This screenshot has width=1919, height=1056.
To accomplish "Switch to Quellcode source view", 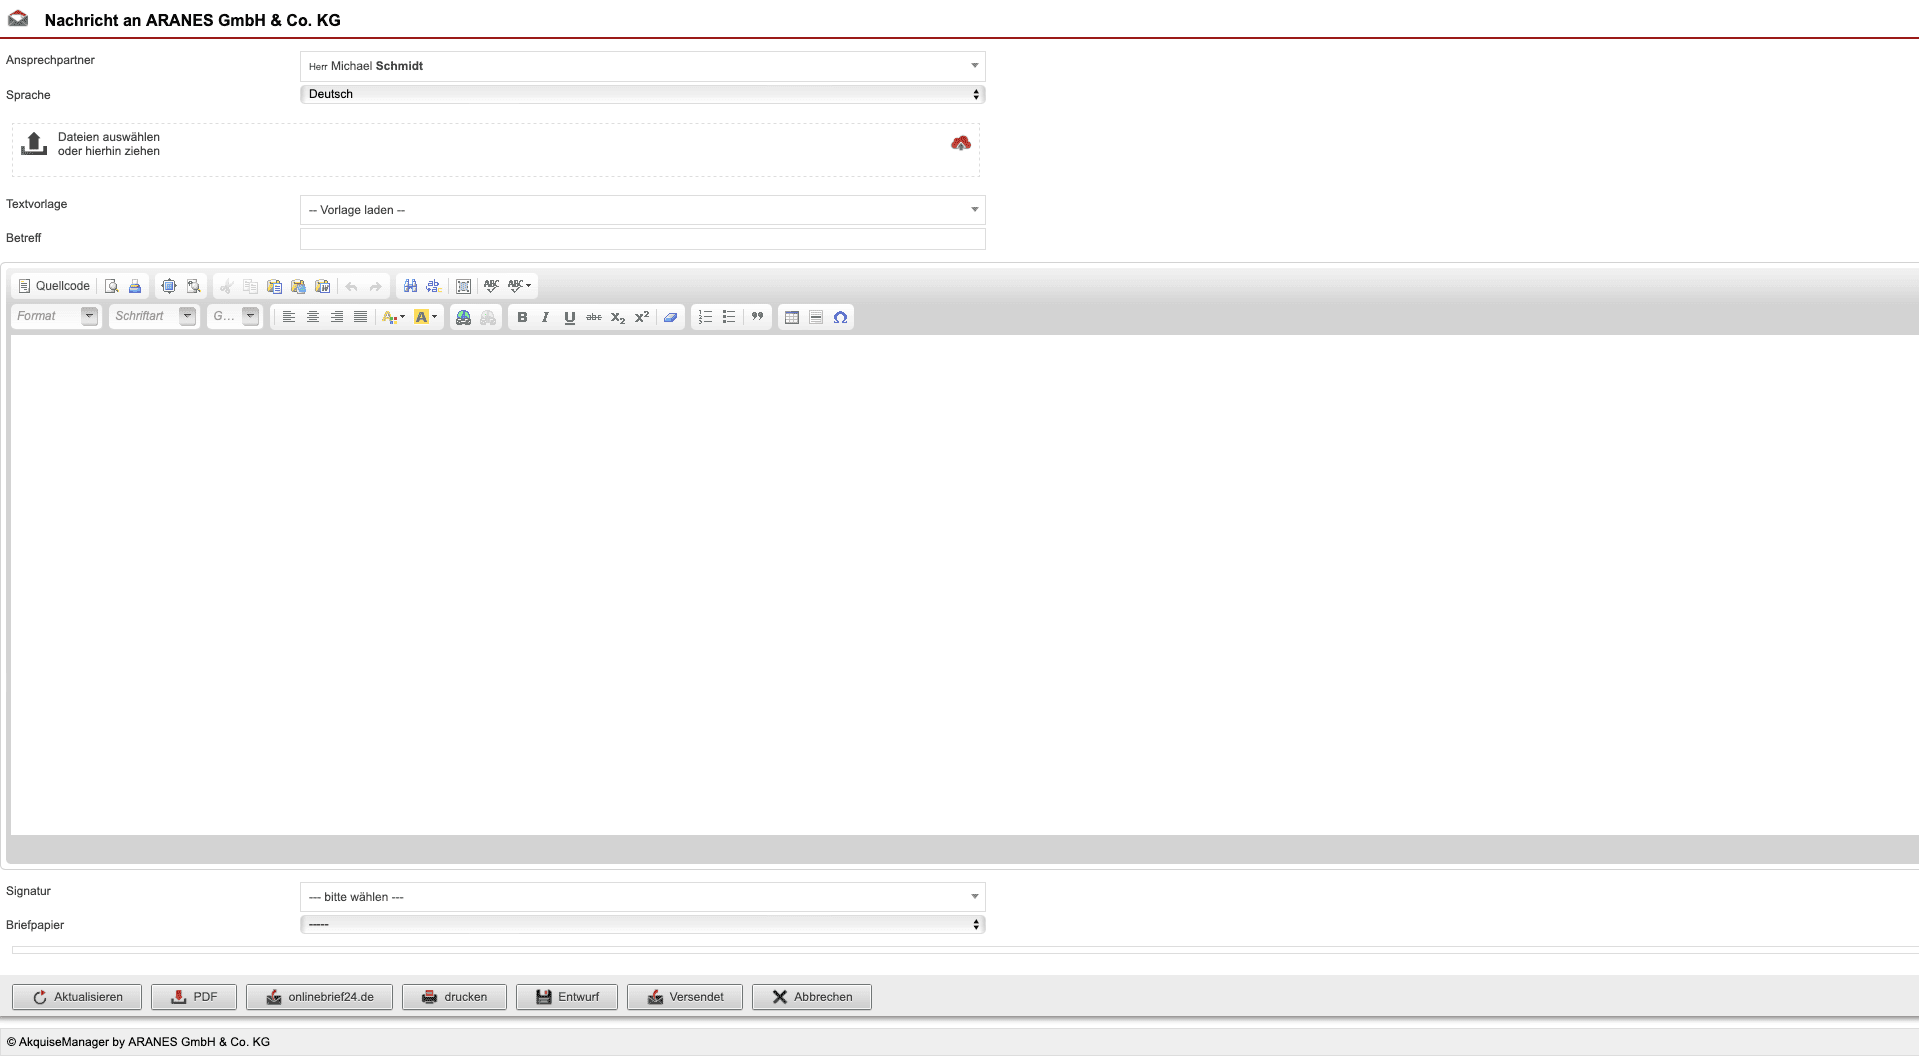I will coord(54,286).
